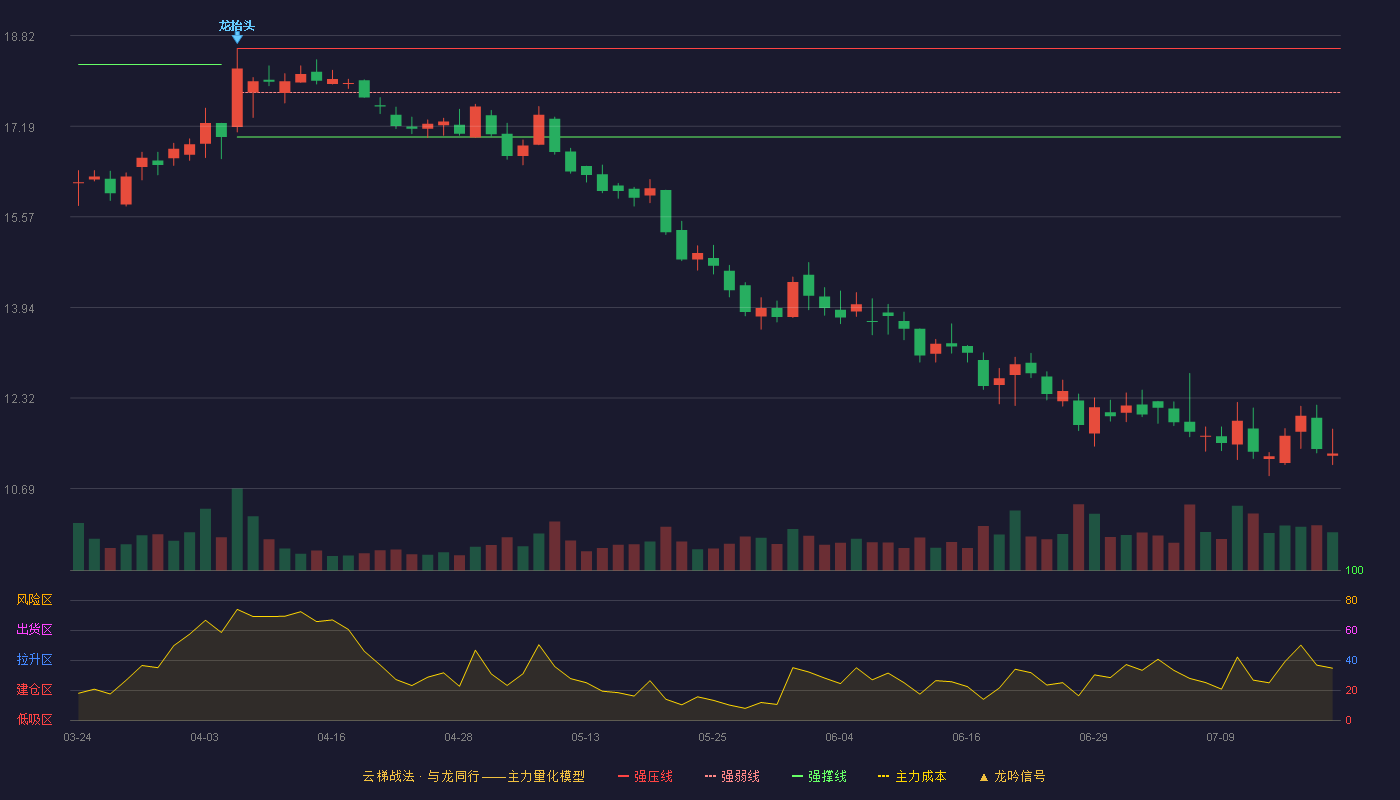Toggle the 强弱线 legend entry
This screenshot has width=1400, height=800.
732,776
